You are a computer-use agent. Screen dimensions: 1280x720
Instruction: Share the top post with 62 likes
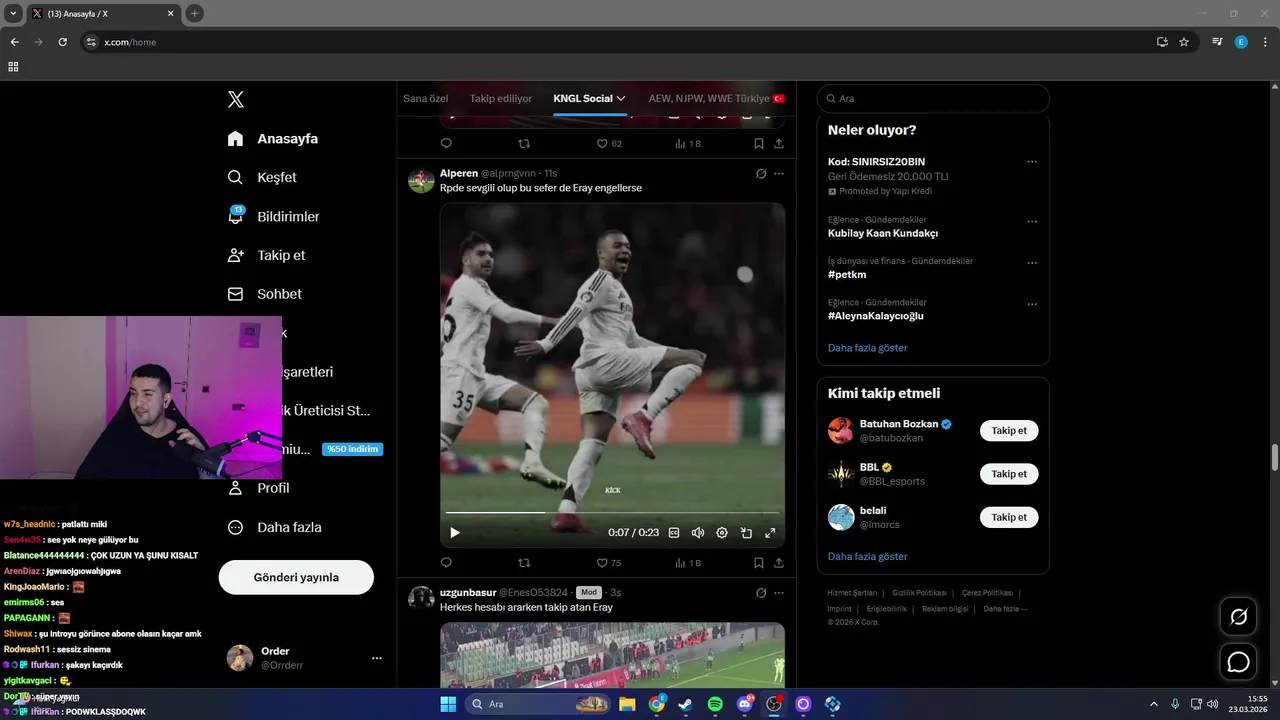(x=779, y=143)
